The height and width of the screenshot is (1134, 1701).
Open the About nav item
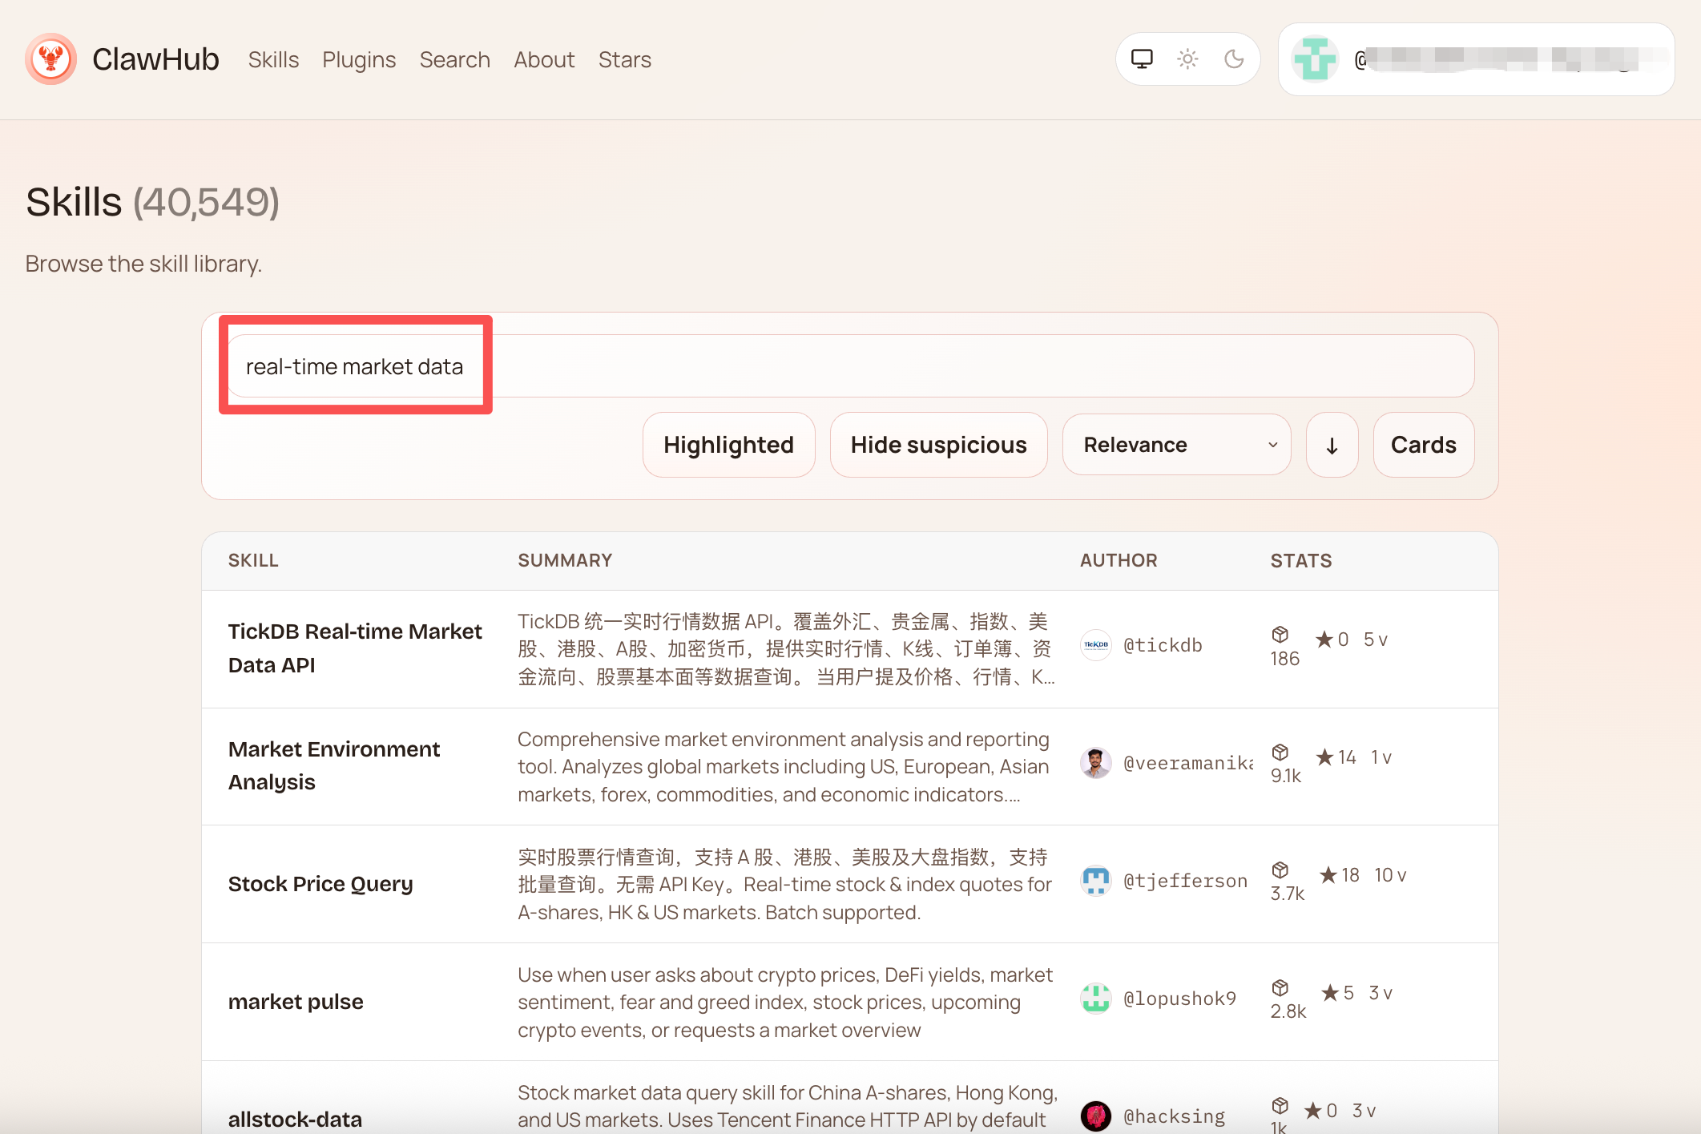click(544, 60)
